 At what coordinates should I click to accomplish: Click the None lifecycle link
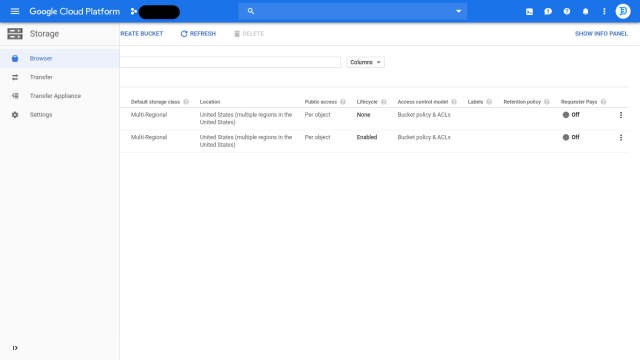click(363, 115)
